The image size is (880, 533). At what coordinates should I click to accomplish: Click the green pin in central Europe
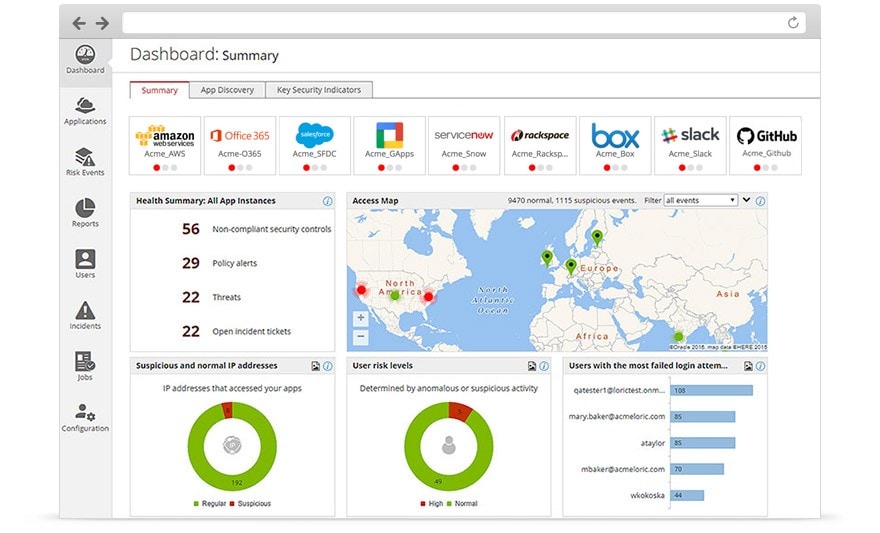pyautogui.click(x=571, y=266)
